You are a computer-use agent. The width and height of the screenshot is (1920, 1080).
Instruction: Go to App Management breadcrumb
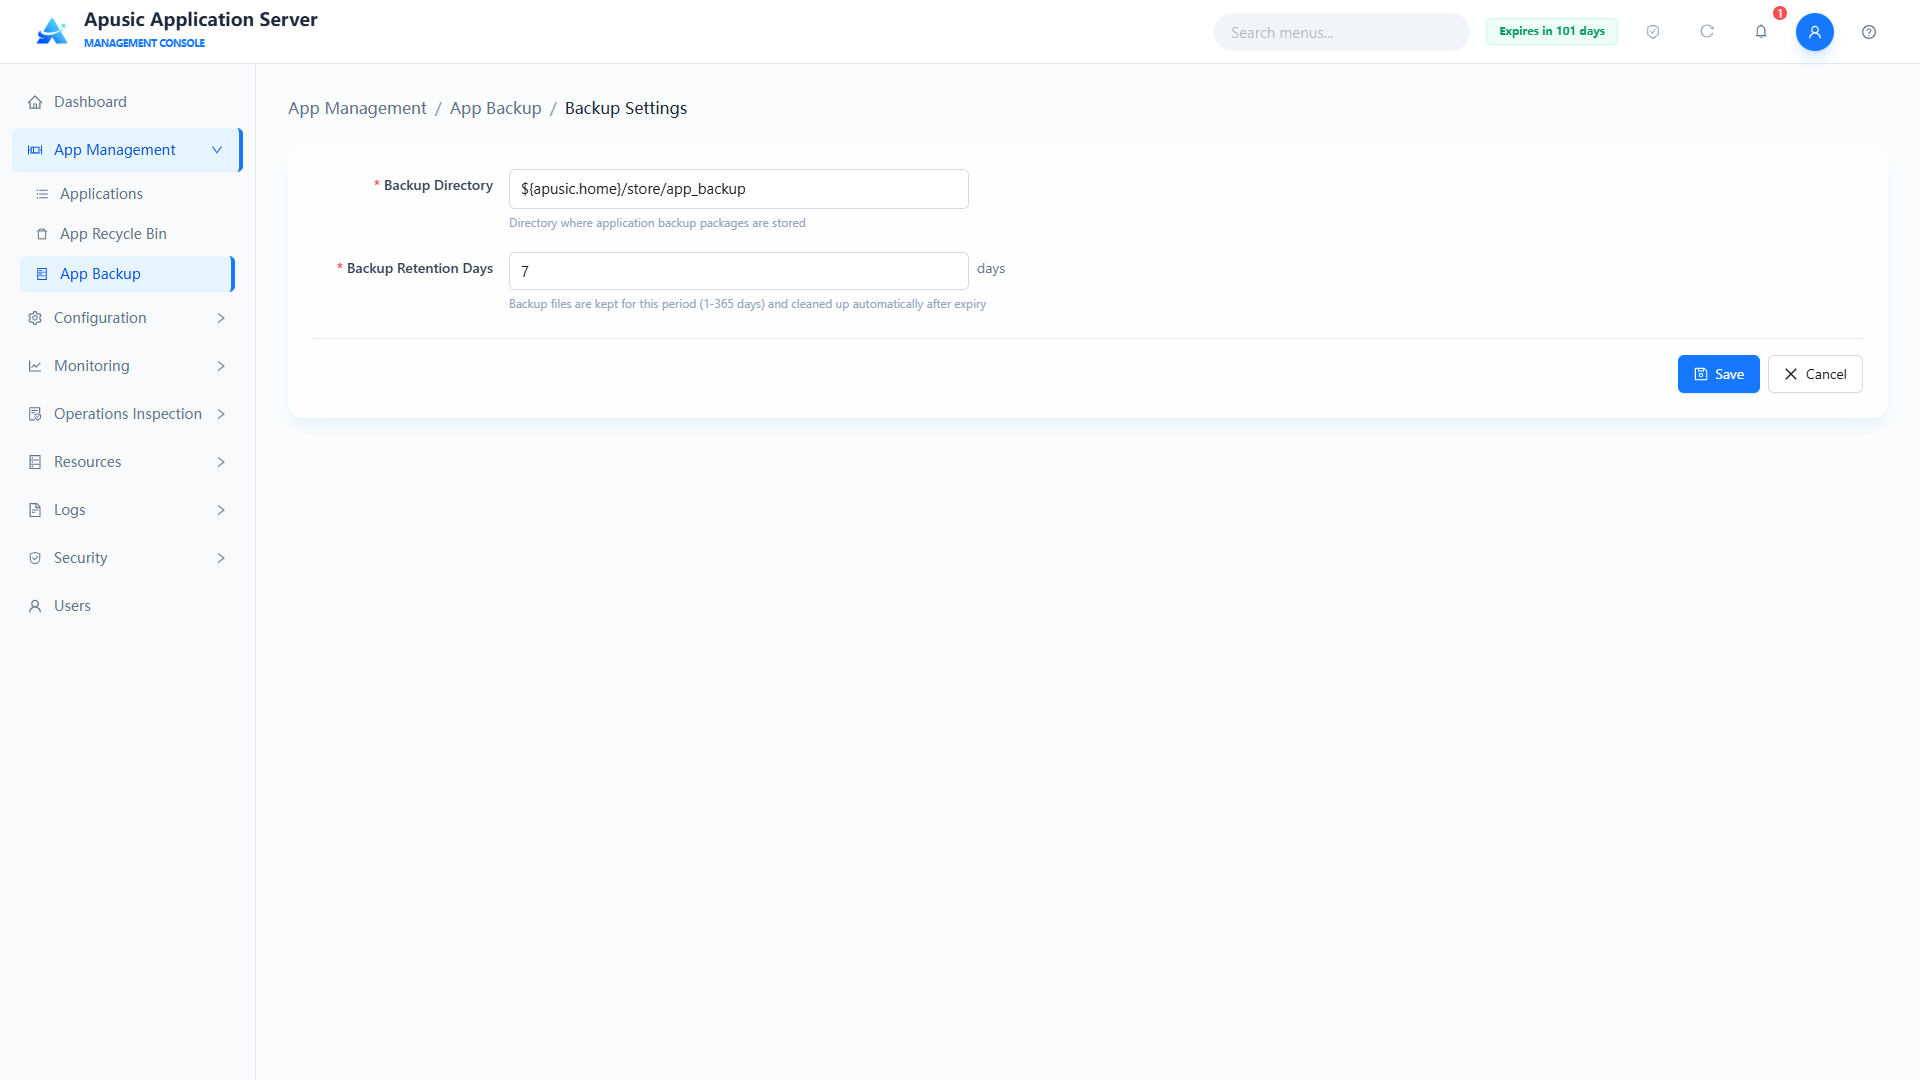tap(357, 108)
